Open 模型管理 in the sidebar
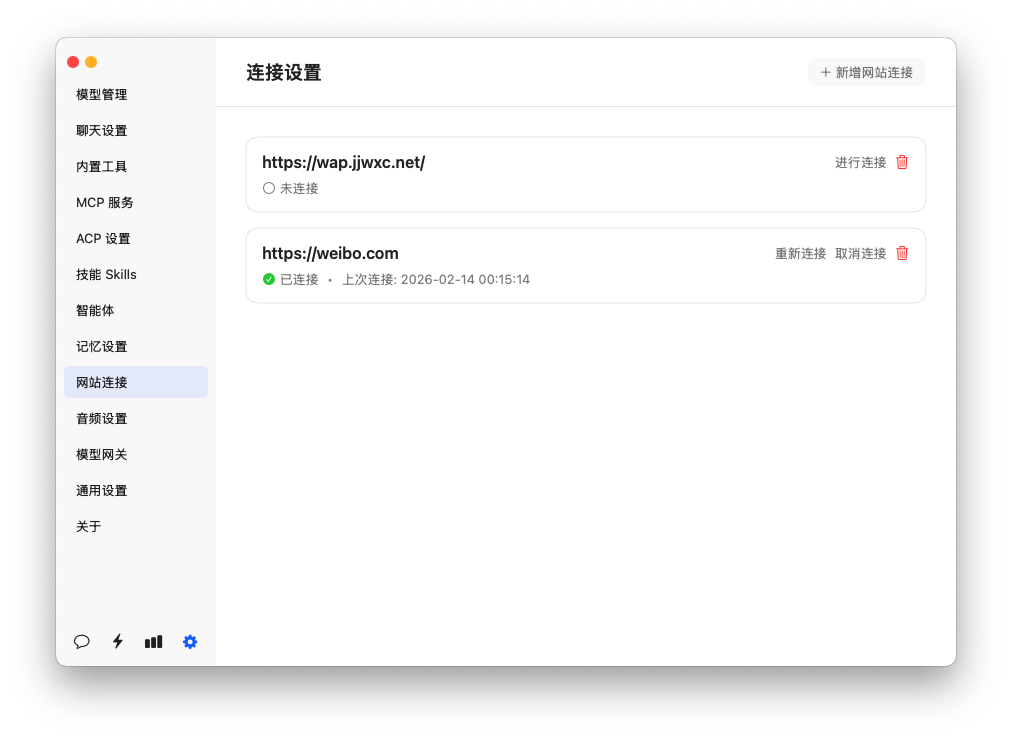The height and width of the screenshot is (740, 1012). tap(102, 95)
